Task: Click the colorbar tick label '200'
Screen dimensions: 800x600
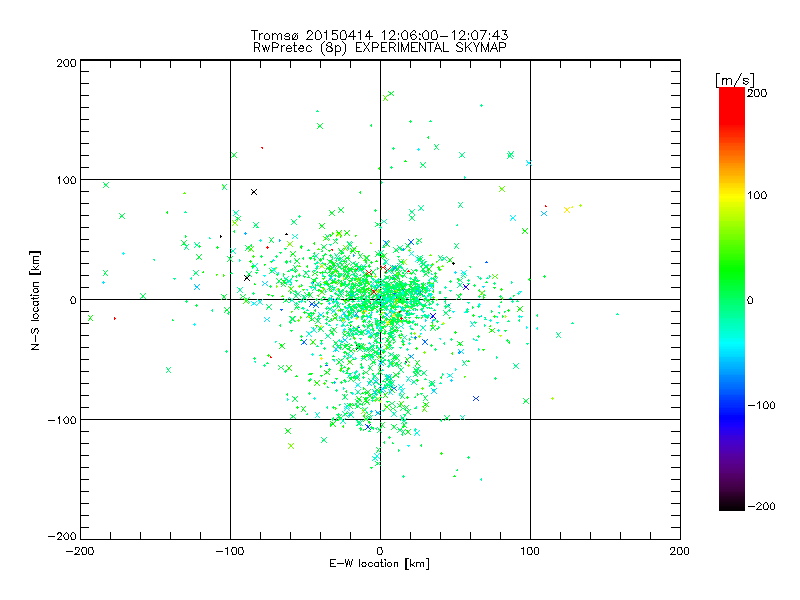Action: pyautogui.click(x=757, y=93)
